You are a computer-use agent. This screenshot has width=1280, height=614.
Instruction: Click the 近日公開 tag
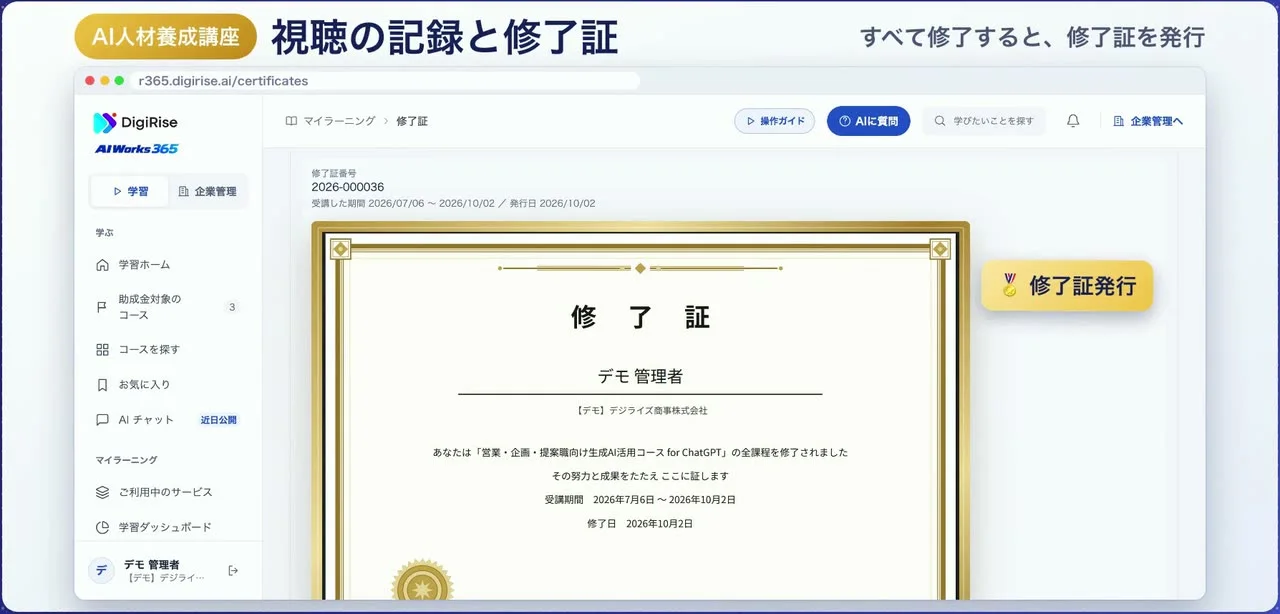(x=219, y=420)
